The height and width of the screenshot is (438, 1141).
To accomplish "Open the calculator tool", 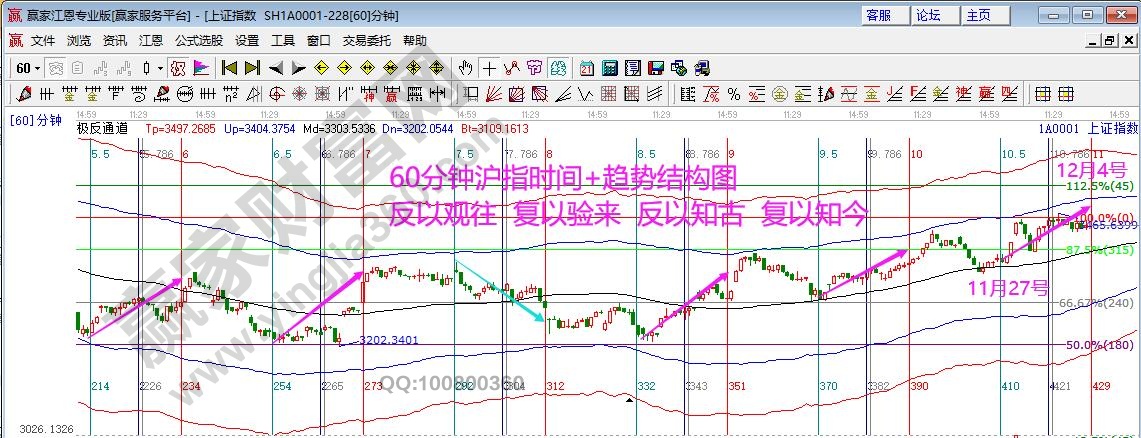I will [609, 68].
